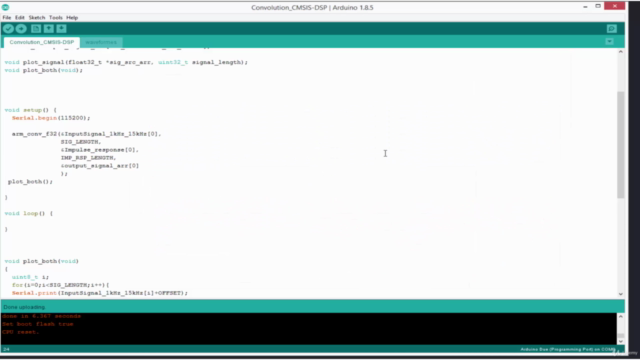The image size is (640, 360).
Task: Open the Help menu
Action: 72,18
